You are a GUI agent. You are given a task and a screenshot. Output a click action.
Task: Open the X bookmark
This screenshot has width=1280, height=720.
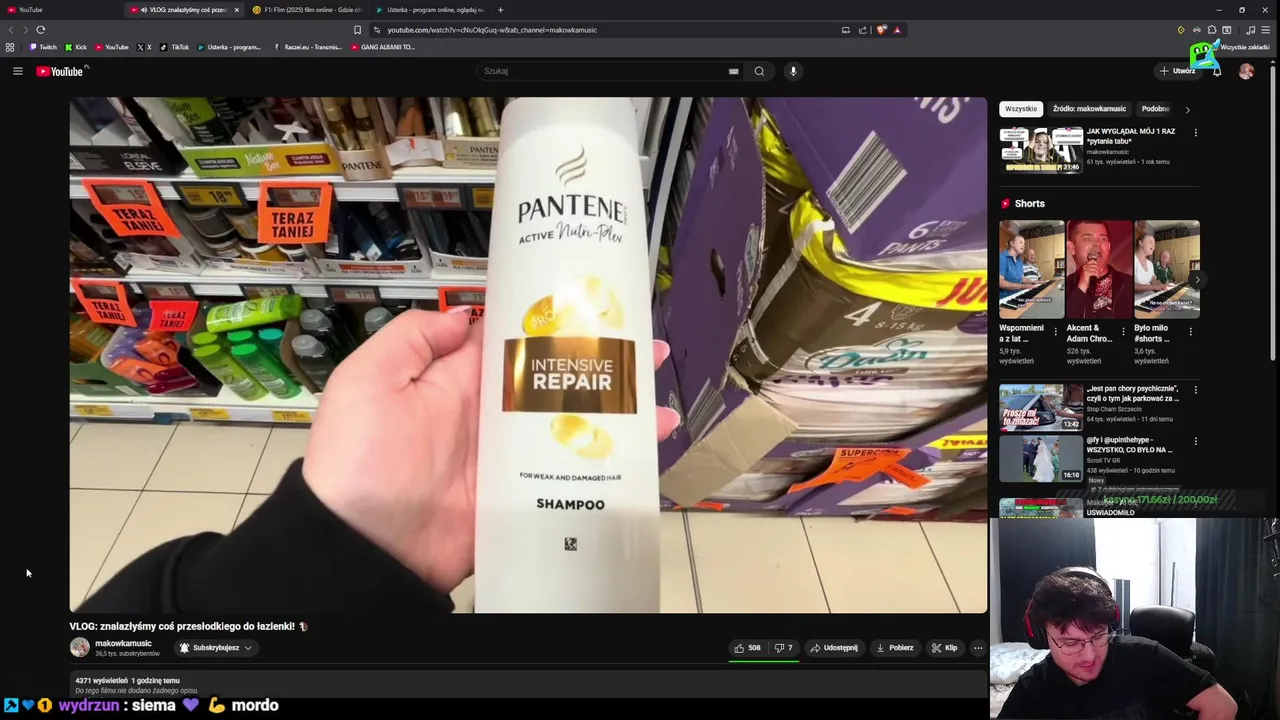(144, 47)
